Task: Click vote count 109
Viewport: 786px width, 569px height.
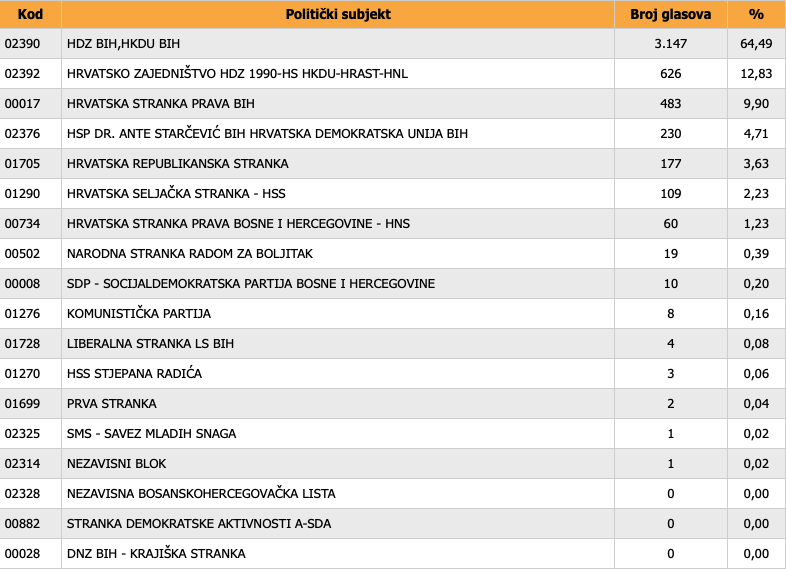Action: [x=671, y=194]
